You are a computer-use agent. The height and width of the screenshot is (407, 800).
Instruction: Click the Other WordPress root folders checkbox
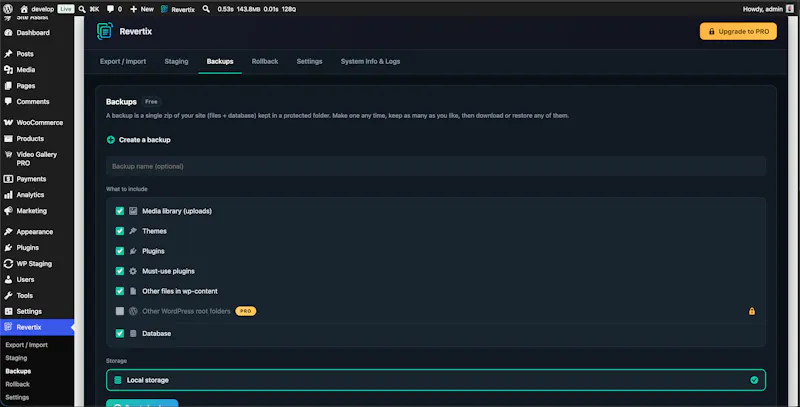coord(119,311)
